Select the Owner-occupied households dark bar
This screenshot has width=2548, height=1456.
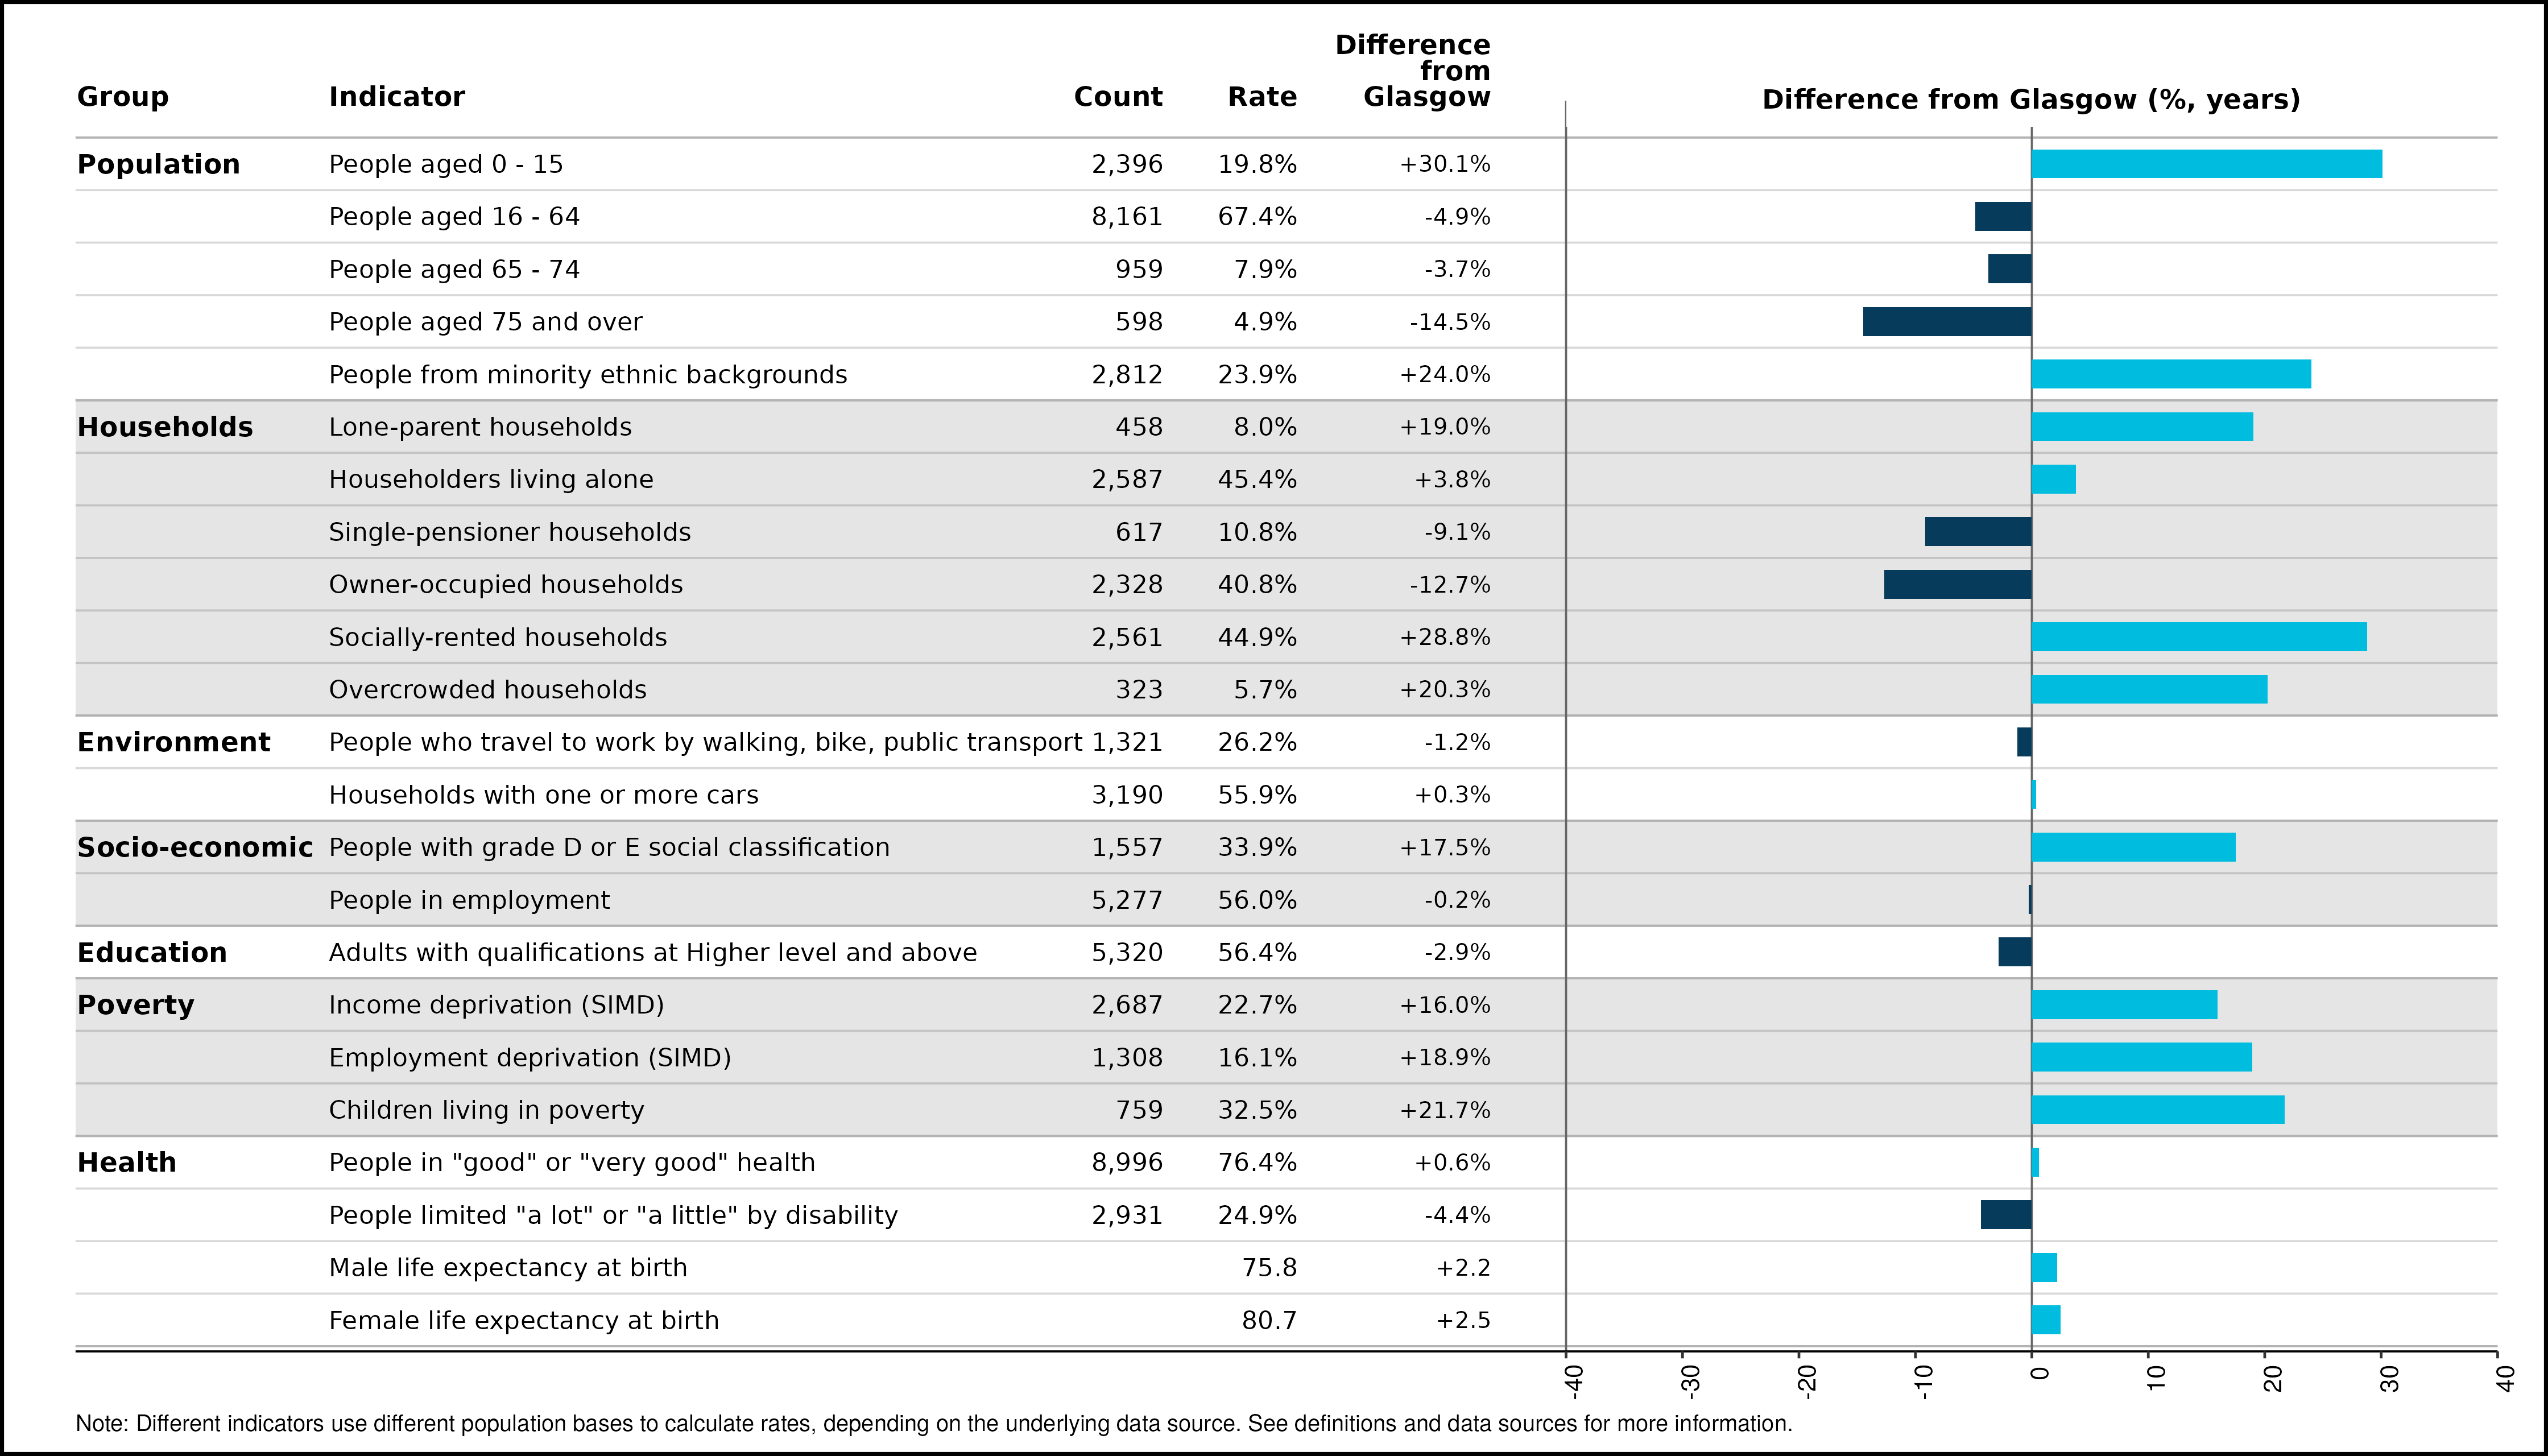[1957, 584]
